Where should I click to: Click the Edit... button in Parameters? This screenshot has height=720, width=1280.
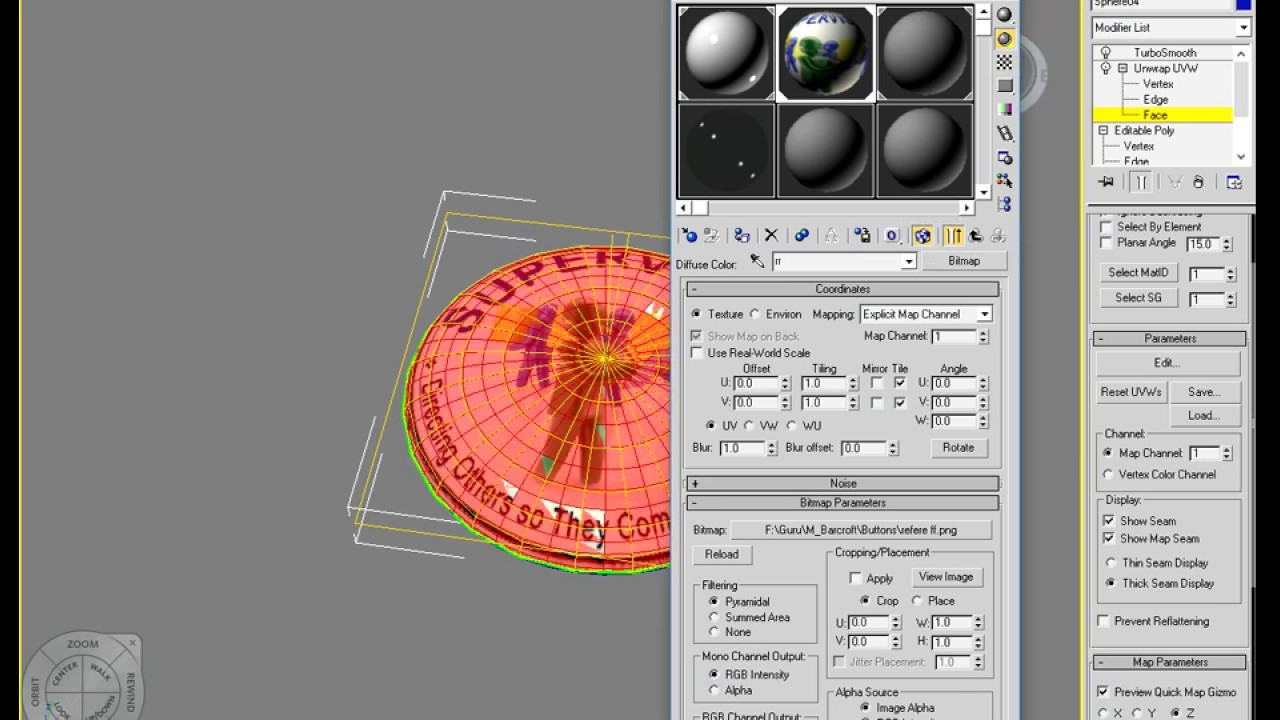coord(1167,363)
